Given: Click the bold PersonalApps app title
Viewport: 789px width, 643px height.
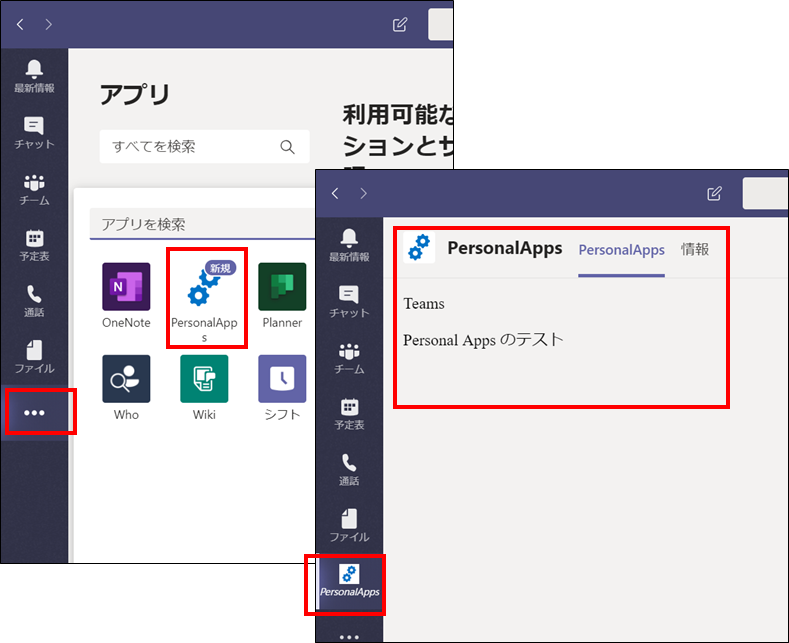Looking at the screenshot, I should [505, 248].
